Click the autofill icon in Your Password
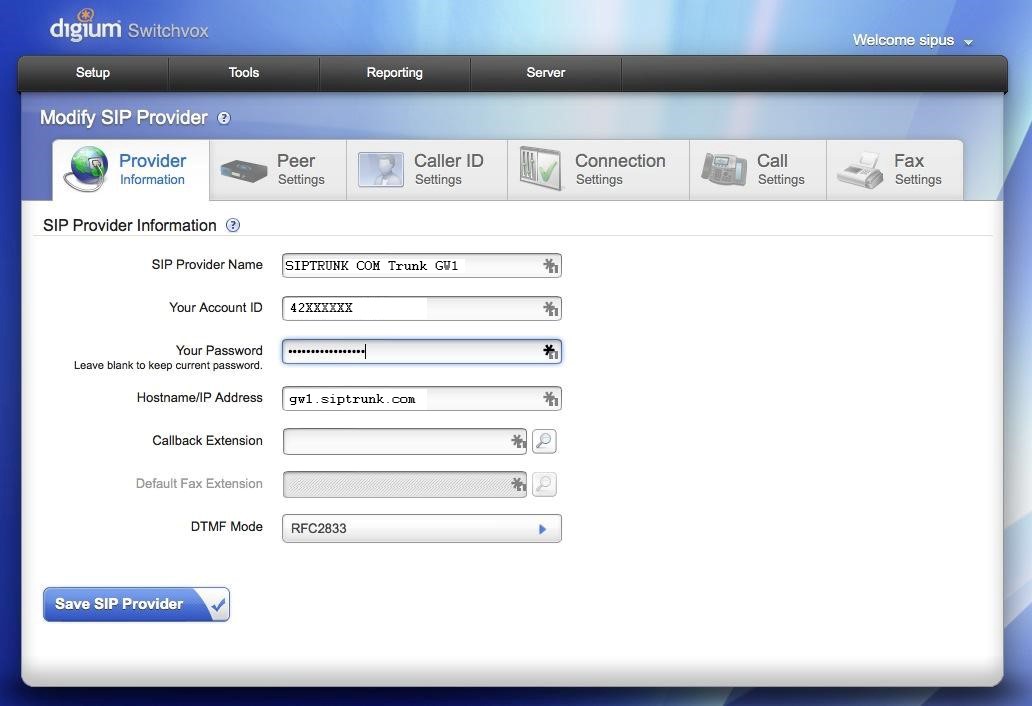 pos(550,351)
